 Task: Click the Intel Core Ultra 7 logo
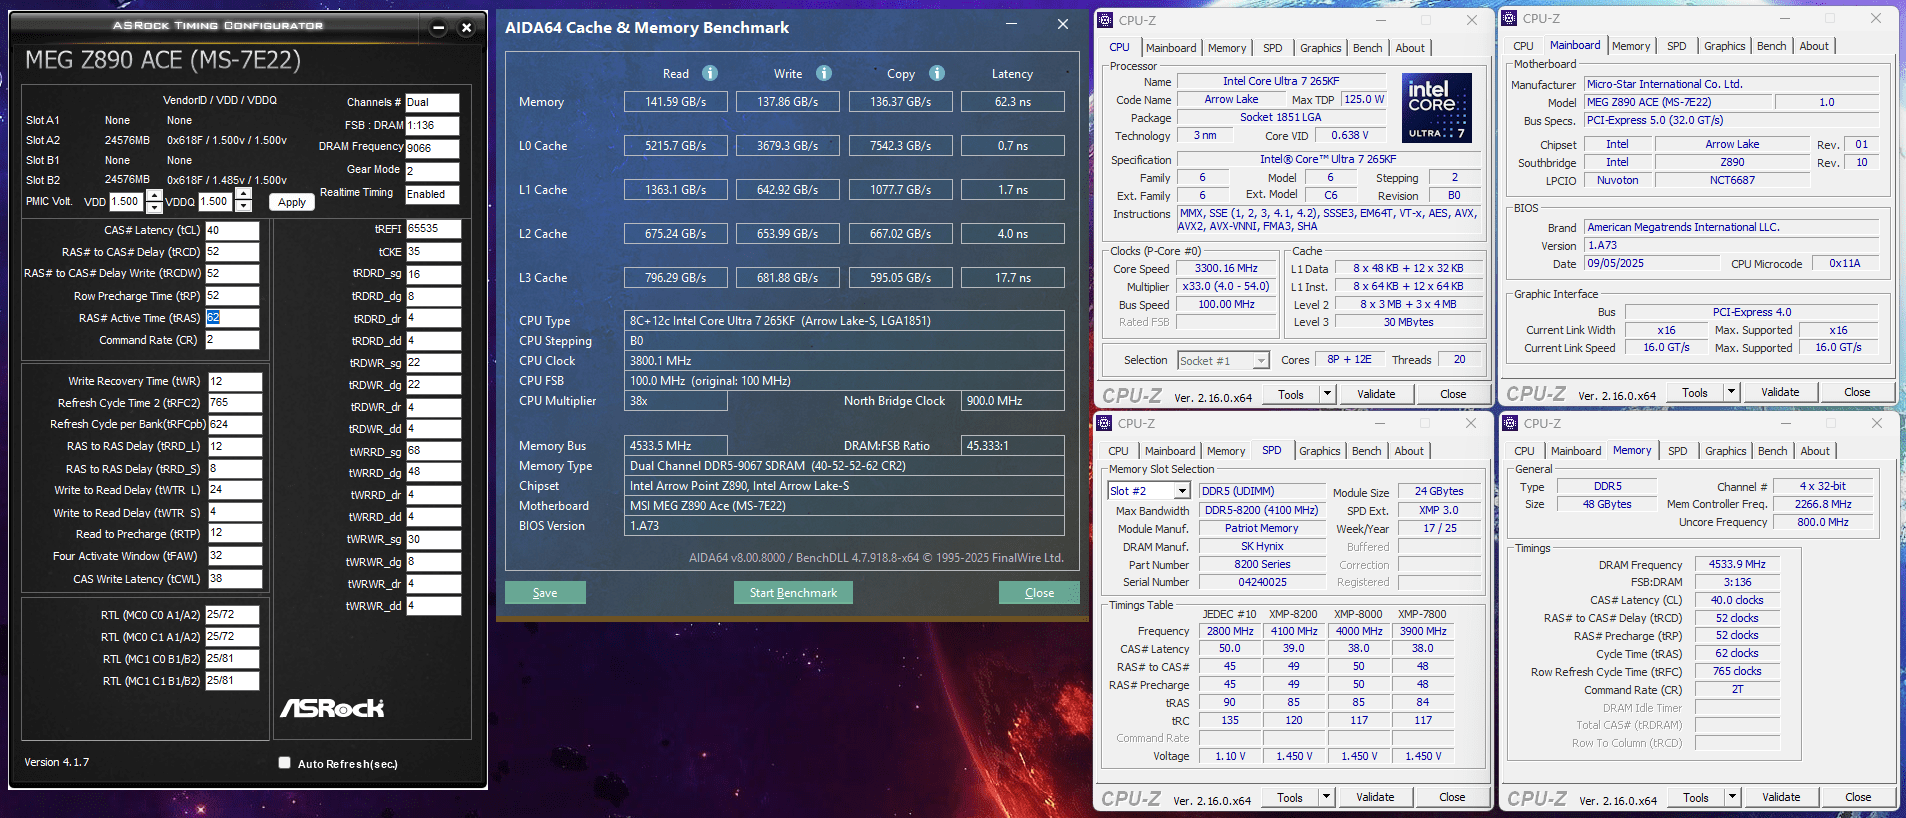[x=1436, y=107]
